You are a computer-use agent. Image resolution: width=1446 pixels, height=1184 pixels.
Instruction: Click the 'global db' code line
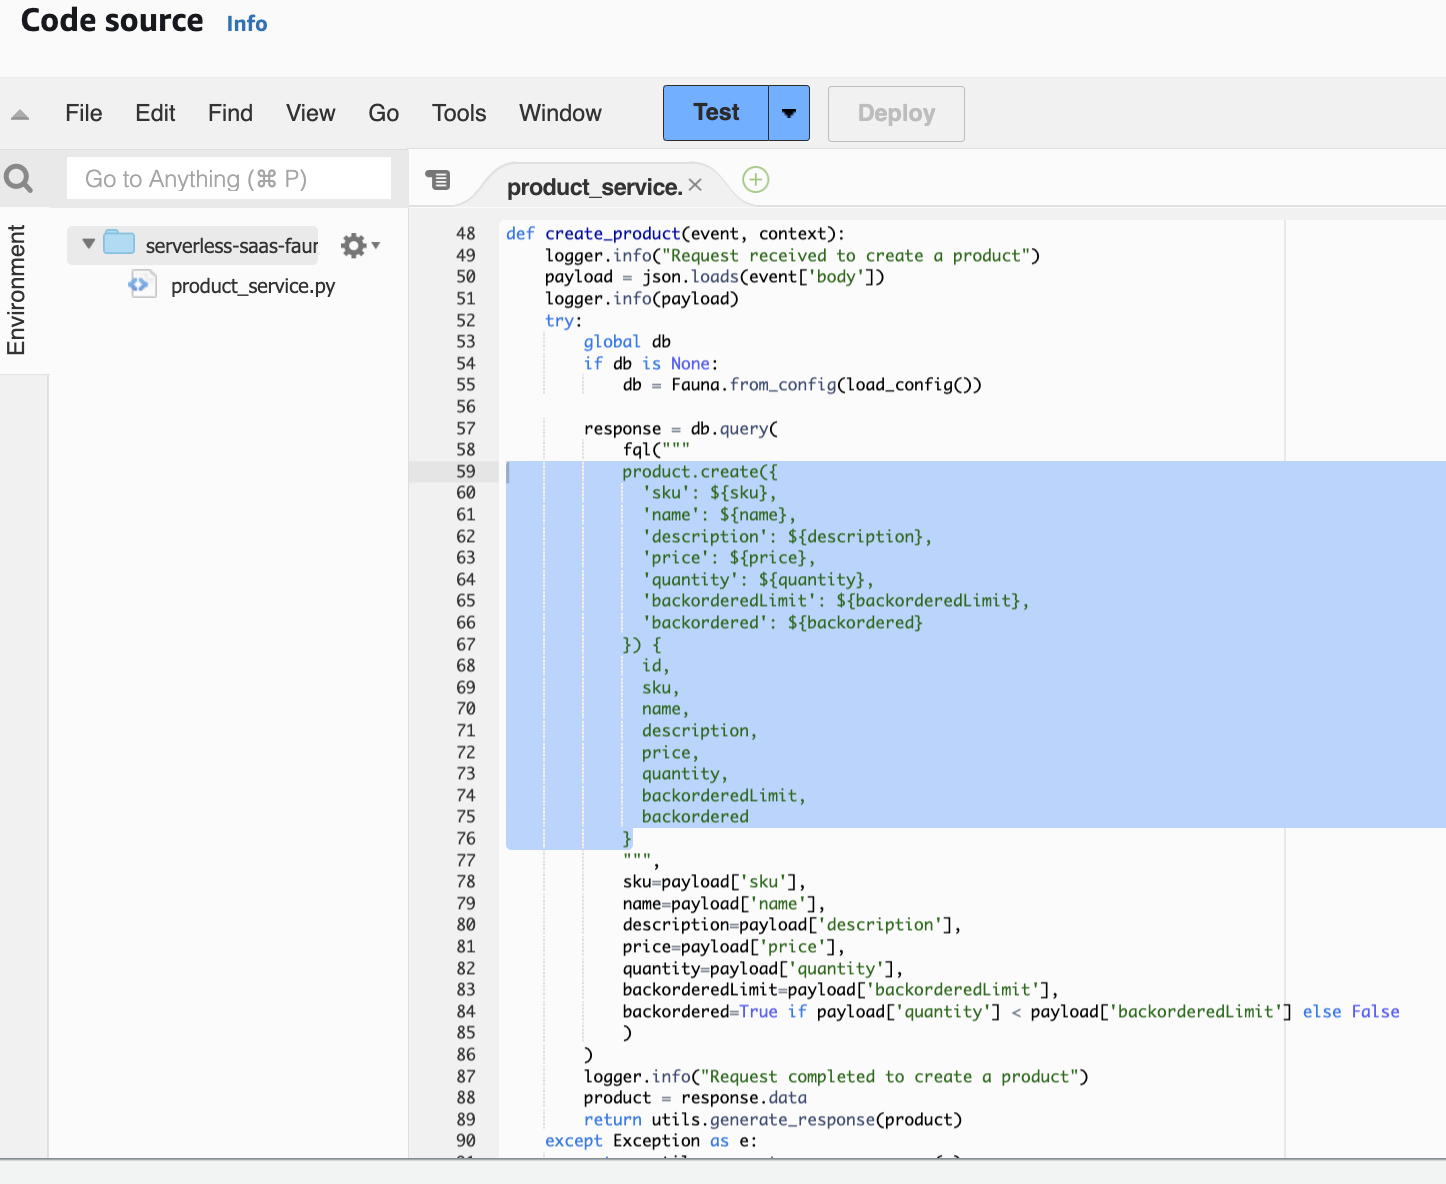click(x=627, y=341)
